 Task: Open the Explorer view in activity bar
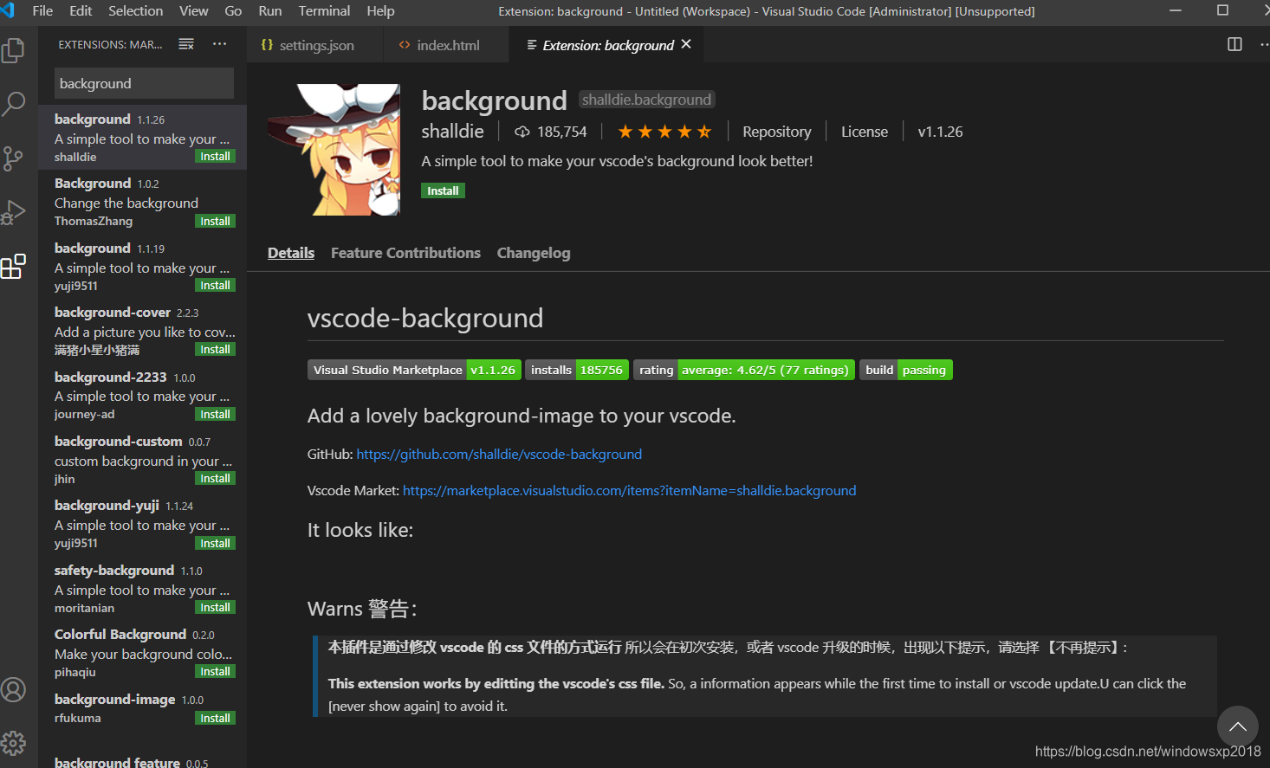(x=13, y=50)
